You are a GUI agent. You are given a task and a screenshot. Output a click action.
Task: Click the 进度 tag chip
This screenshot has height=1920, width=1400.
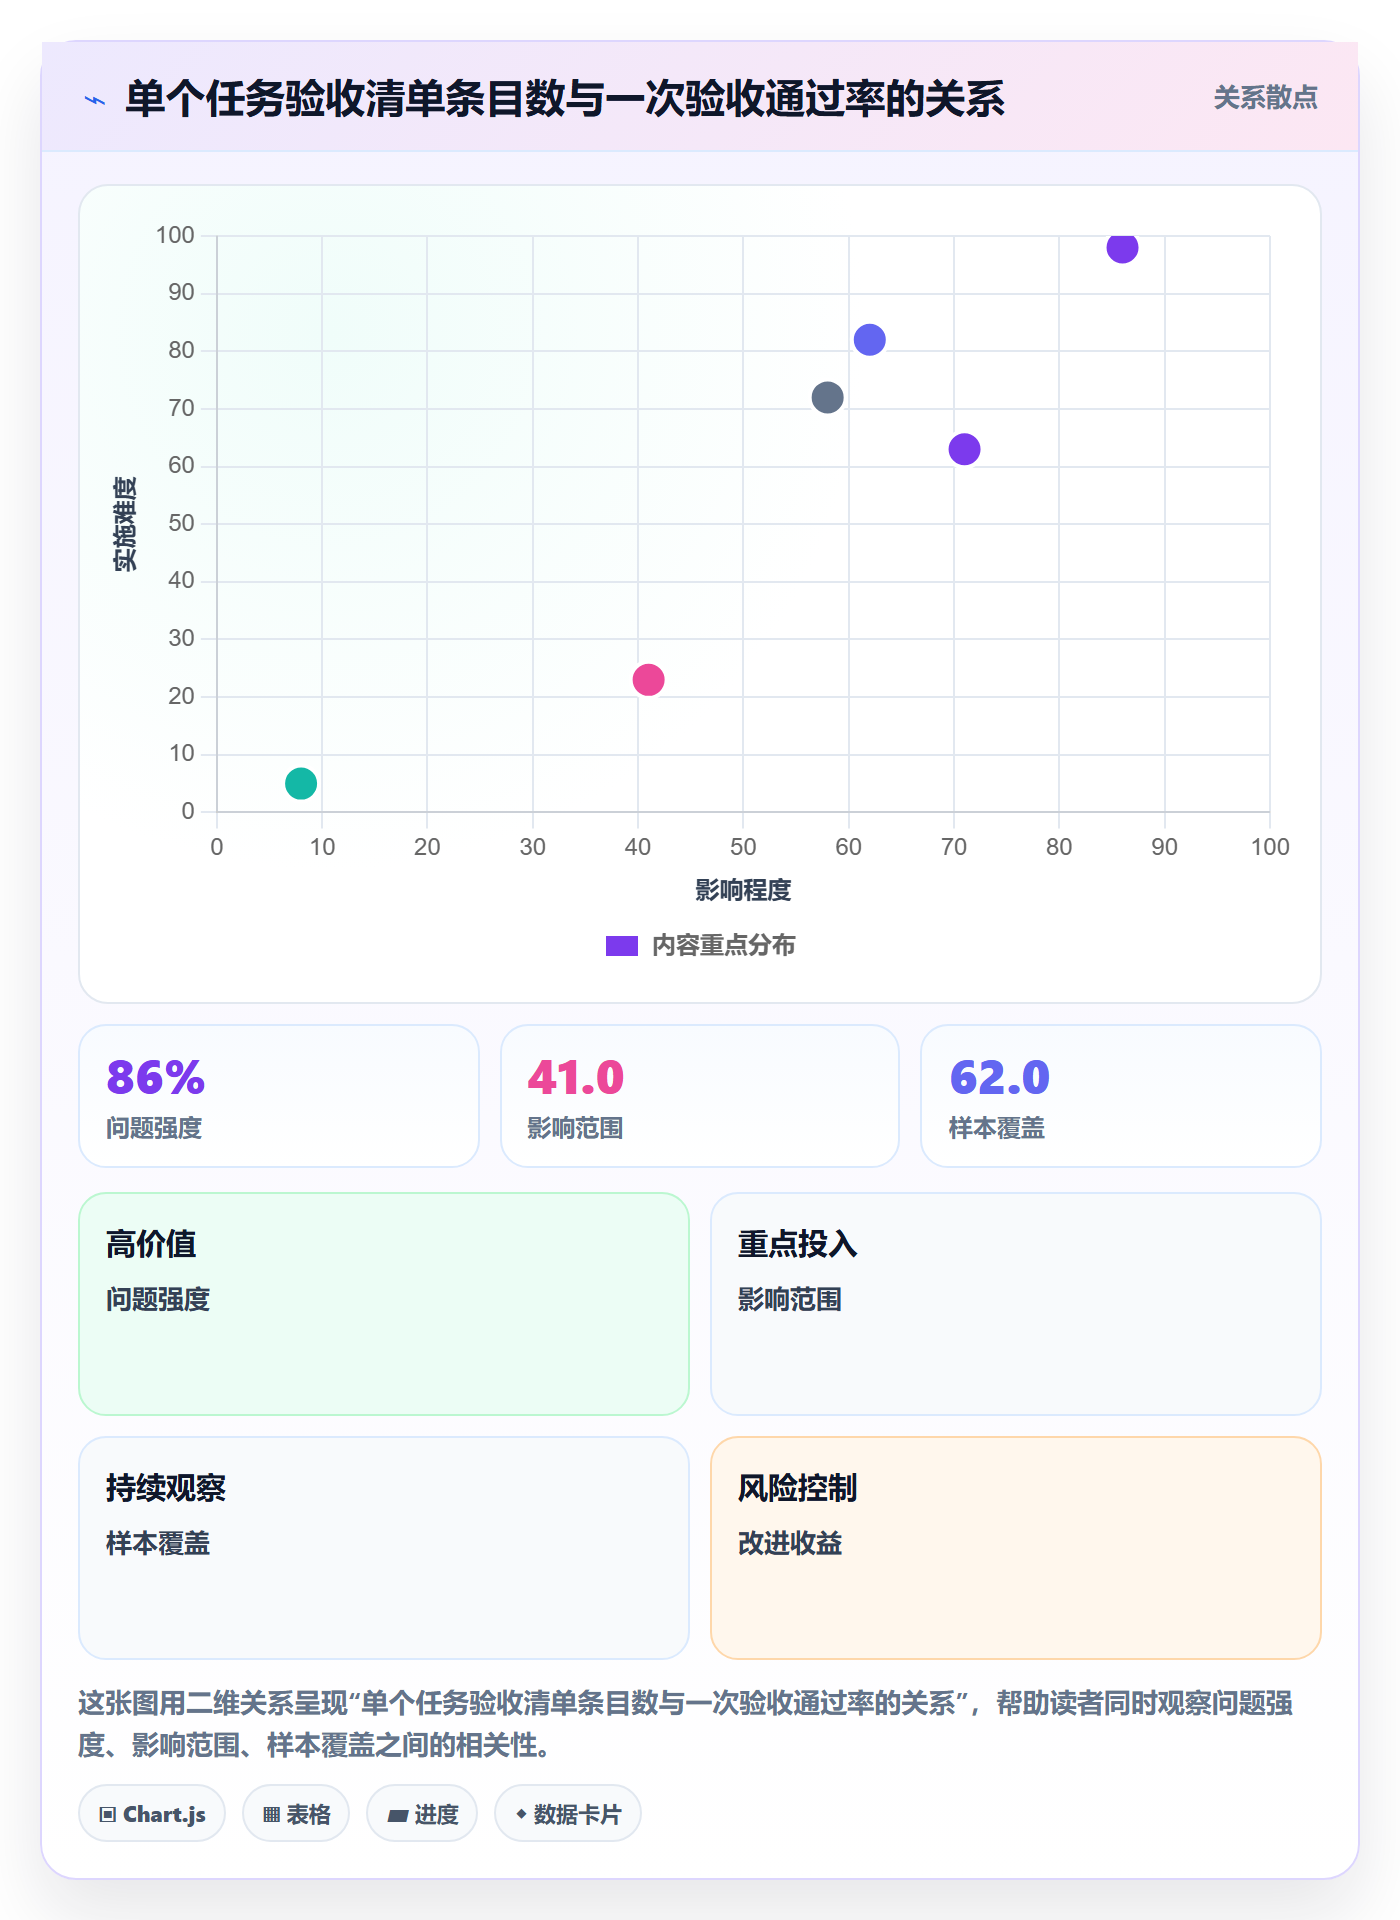click(x=422, y=1814)
